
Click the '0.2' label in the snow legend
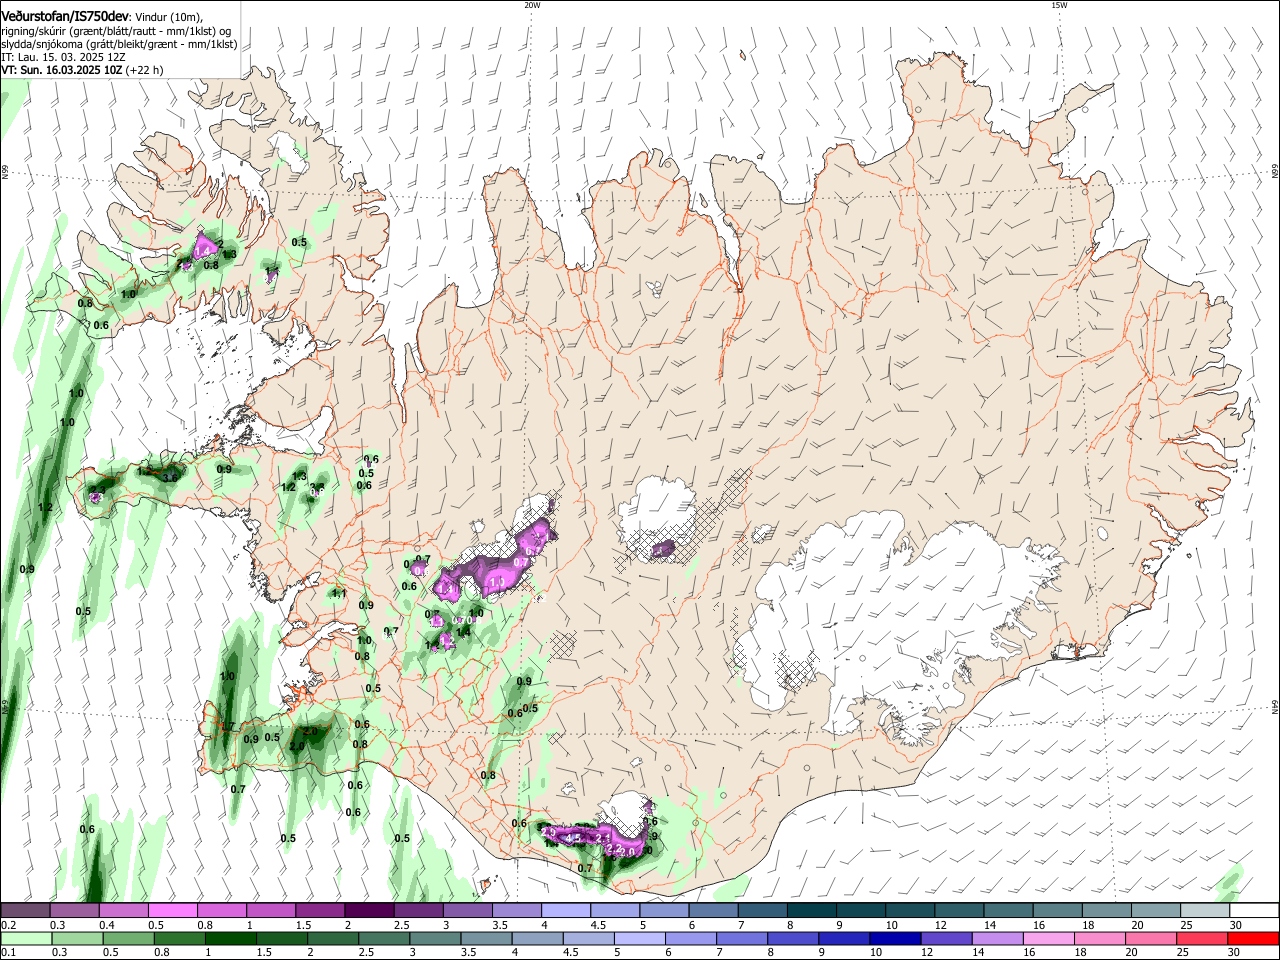7,925
